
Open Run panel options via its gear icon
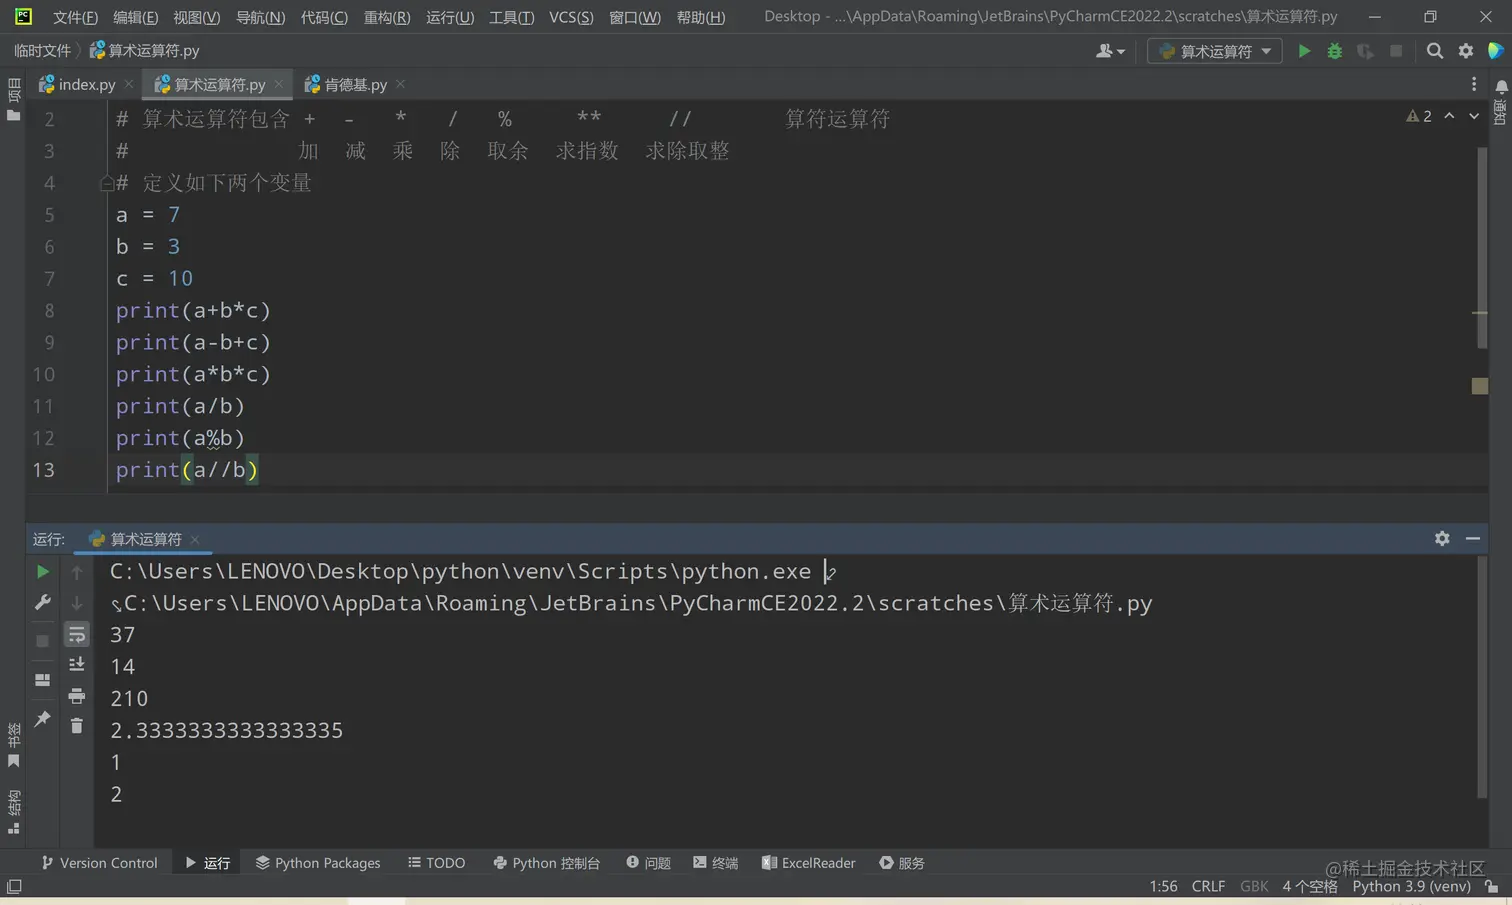coord(1442,538)
